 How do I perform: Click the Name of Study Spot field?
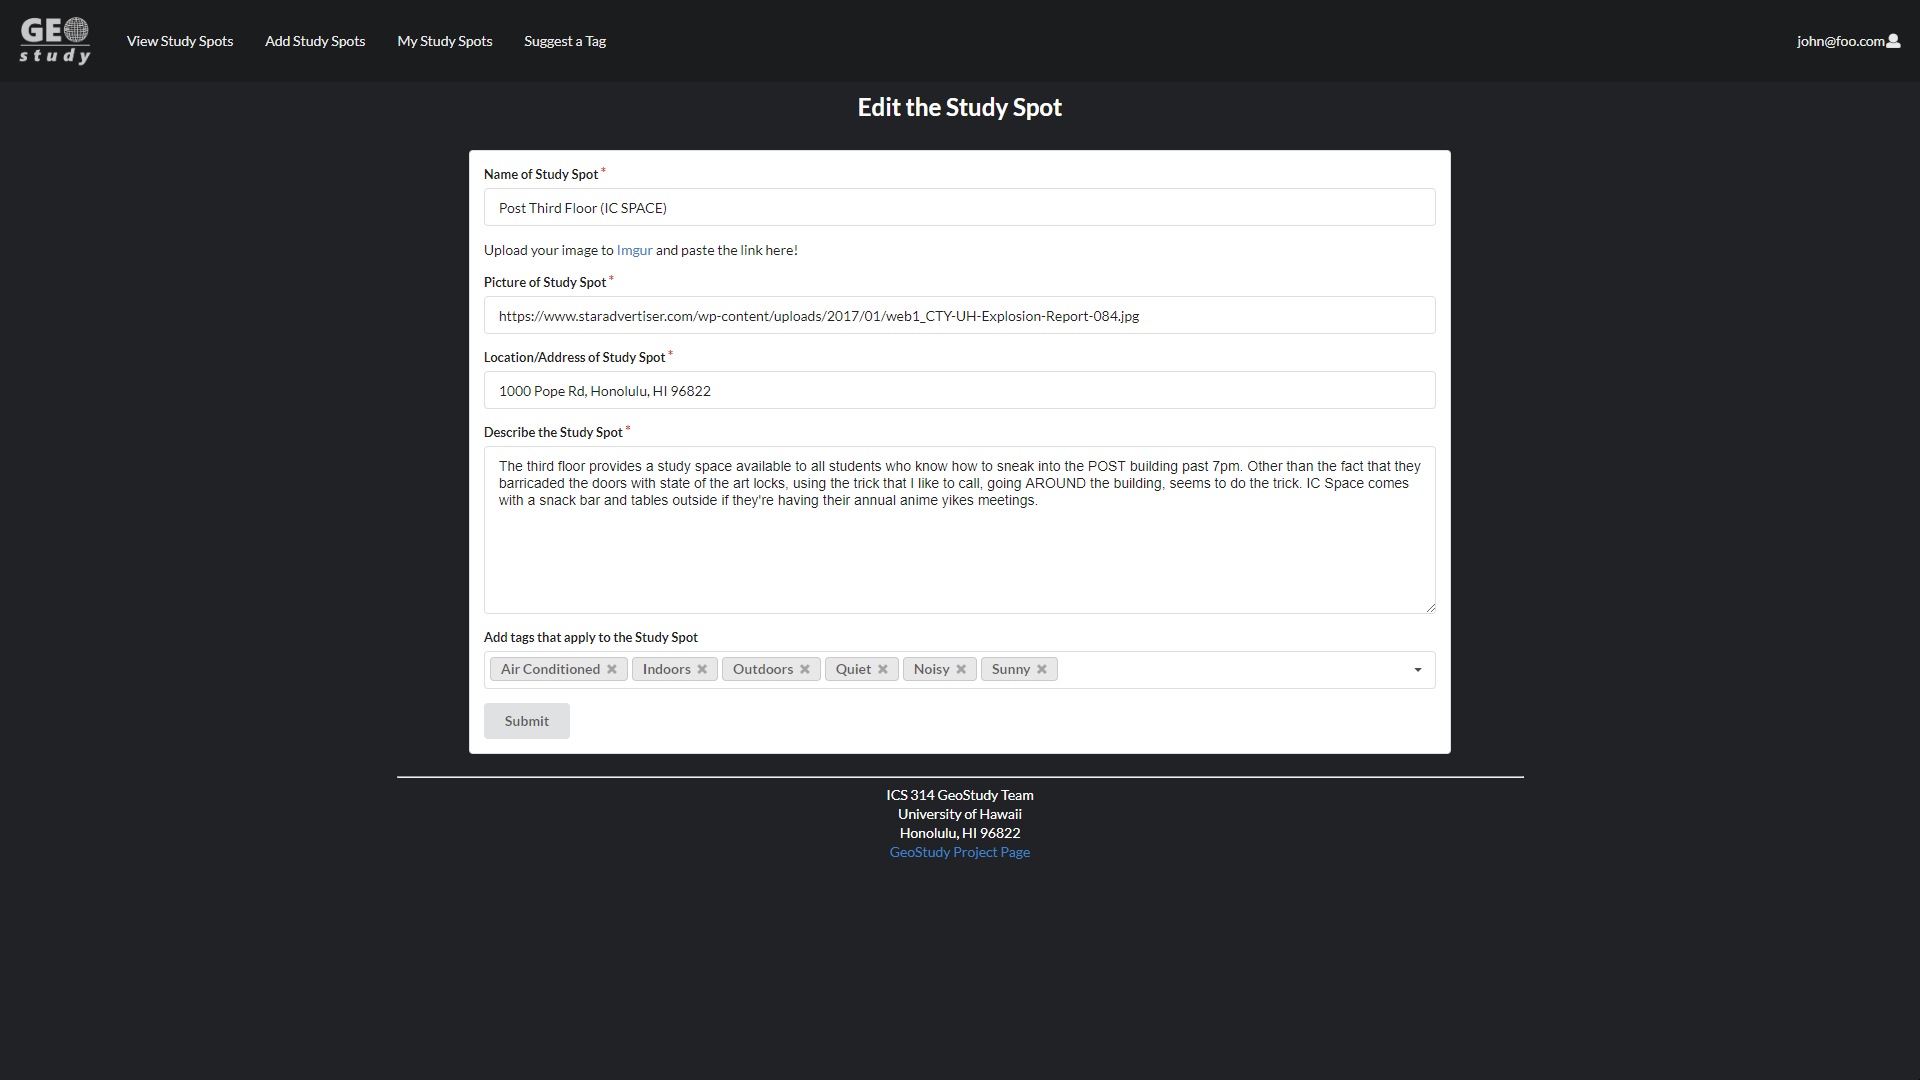point(959,207)
